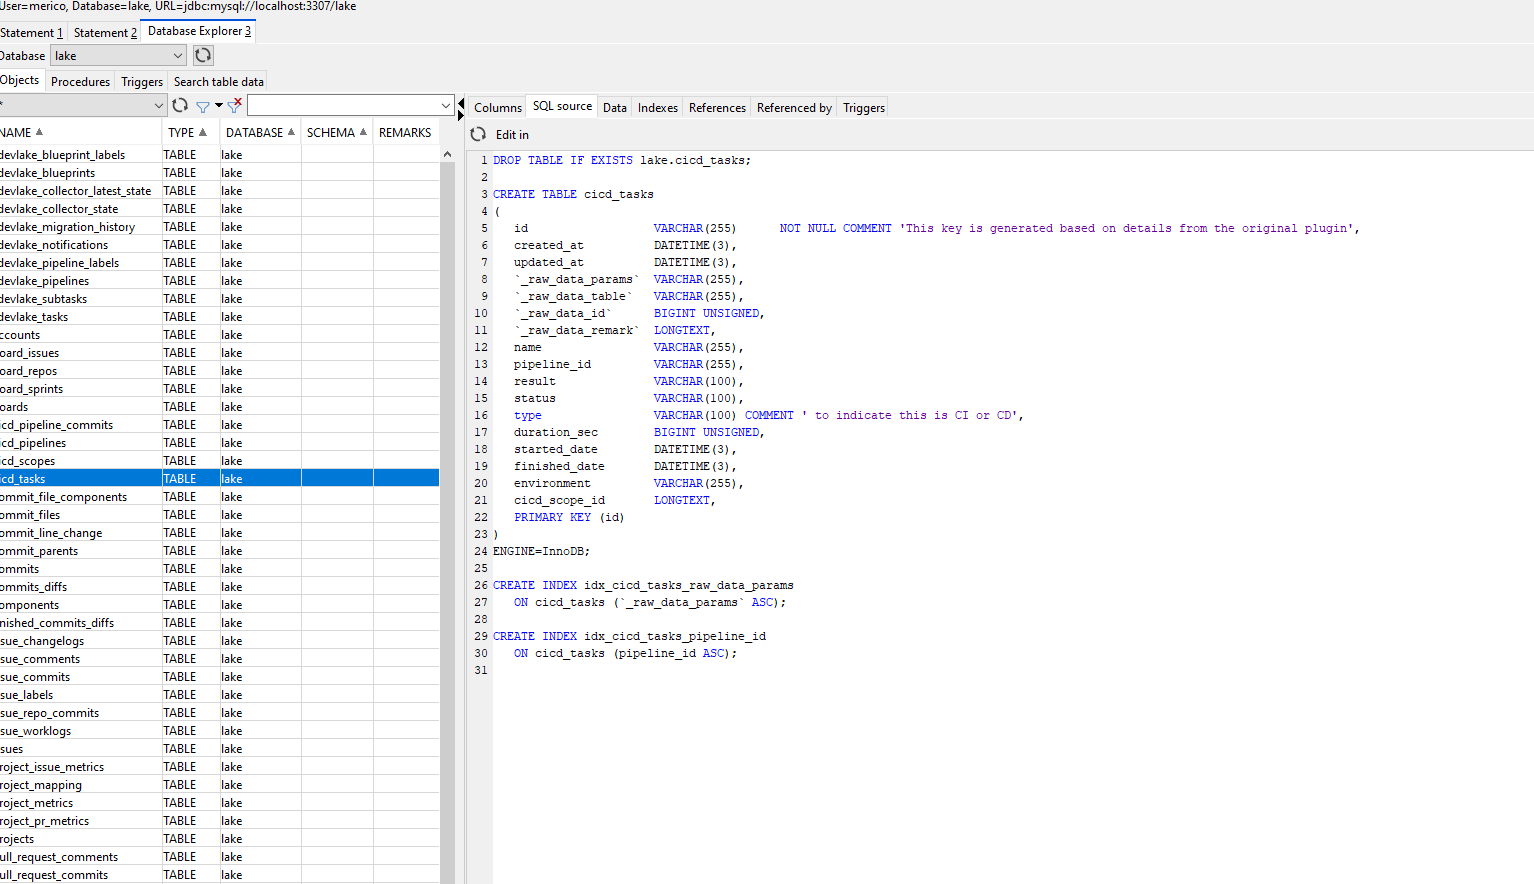Open the filter options small arrow
Screen dimensions: 1534x884
click(219, 106)
